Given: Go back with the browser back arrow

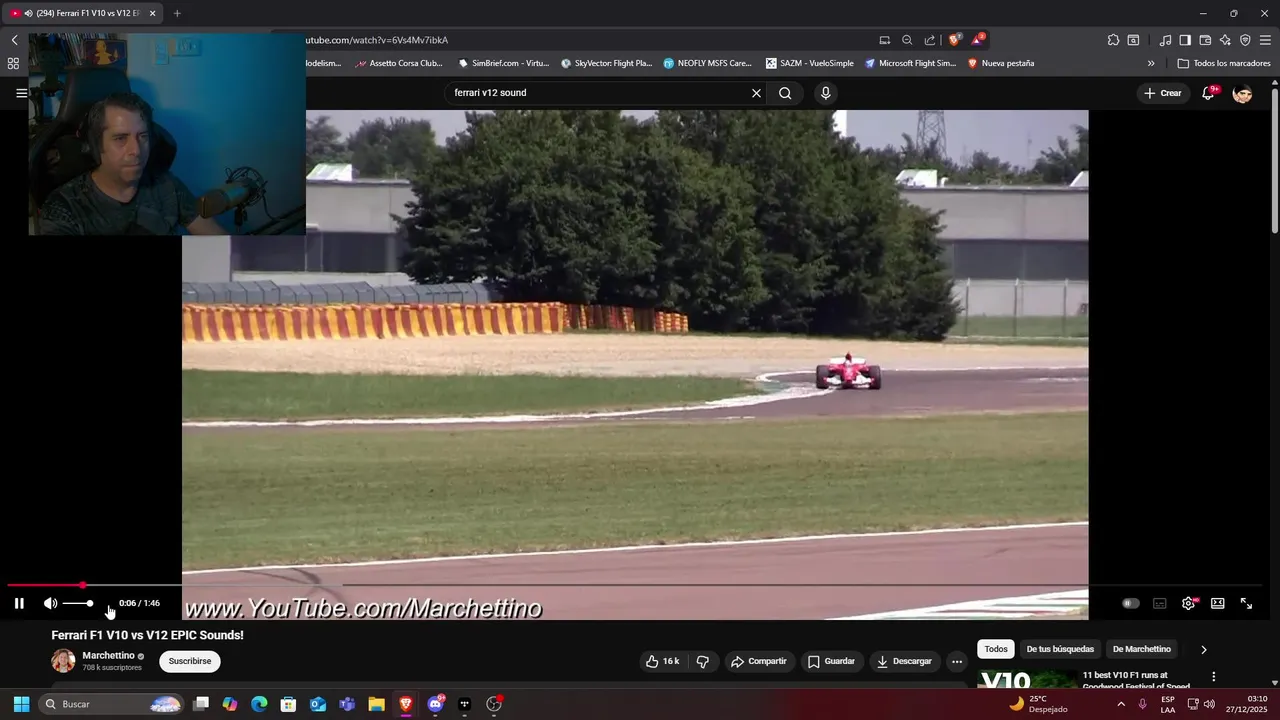Looking at the screenshot, I should click(x=14, y=40).
